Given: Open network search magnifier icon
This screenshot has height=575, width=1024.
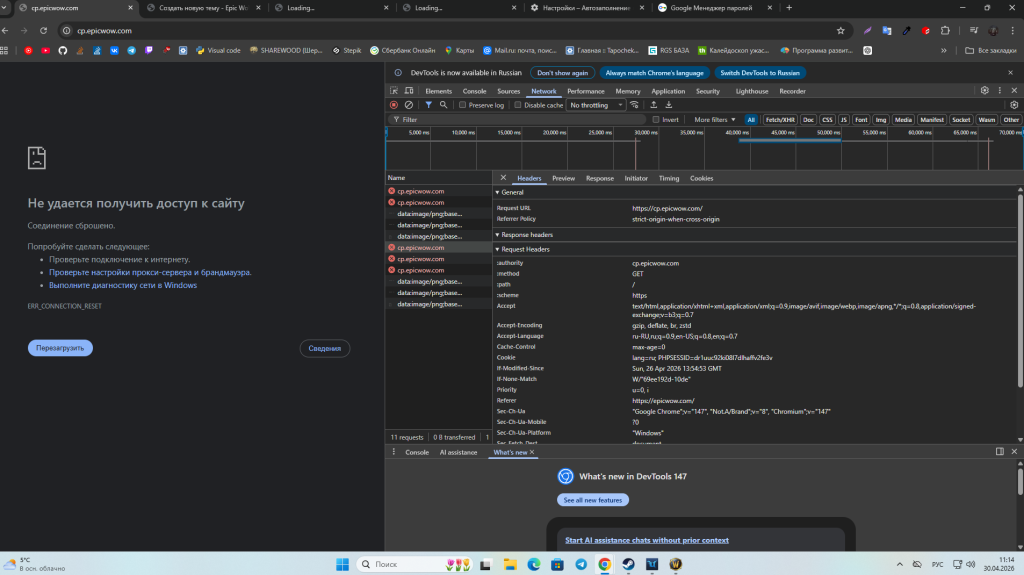Looking at the screenshot, I should 443,105.
